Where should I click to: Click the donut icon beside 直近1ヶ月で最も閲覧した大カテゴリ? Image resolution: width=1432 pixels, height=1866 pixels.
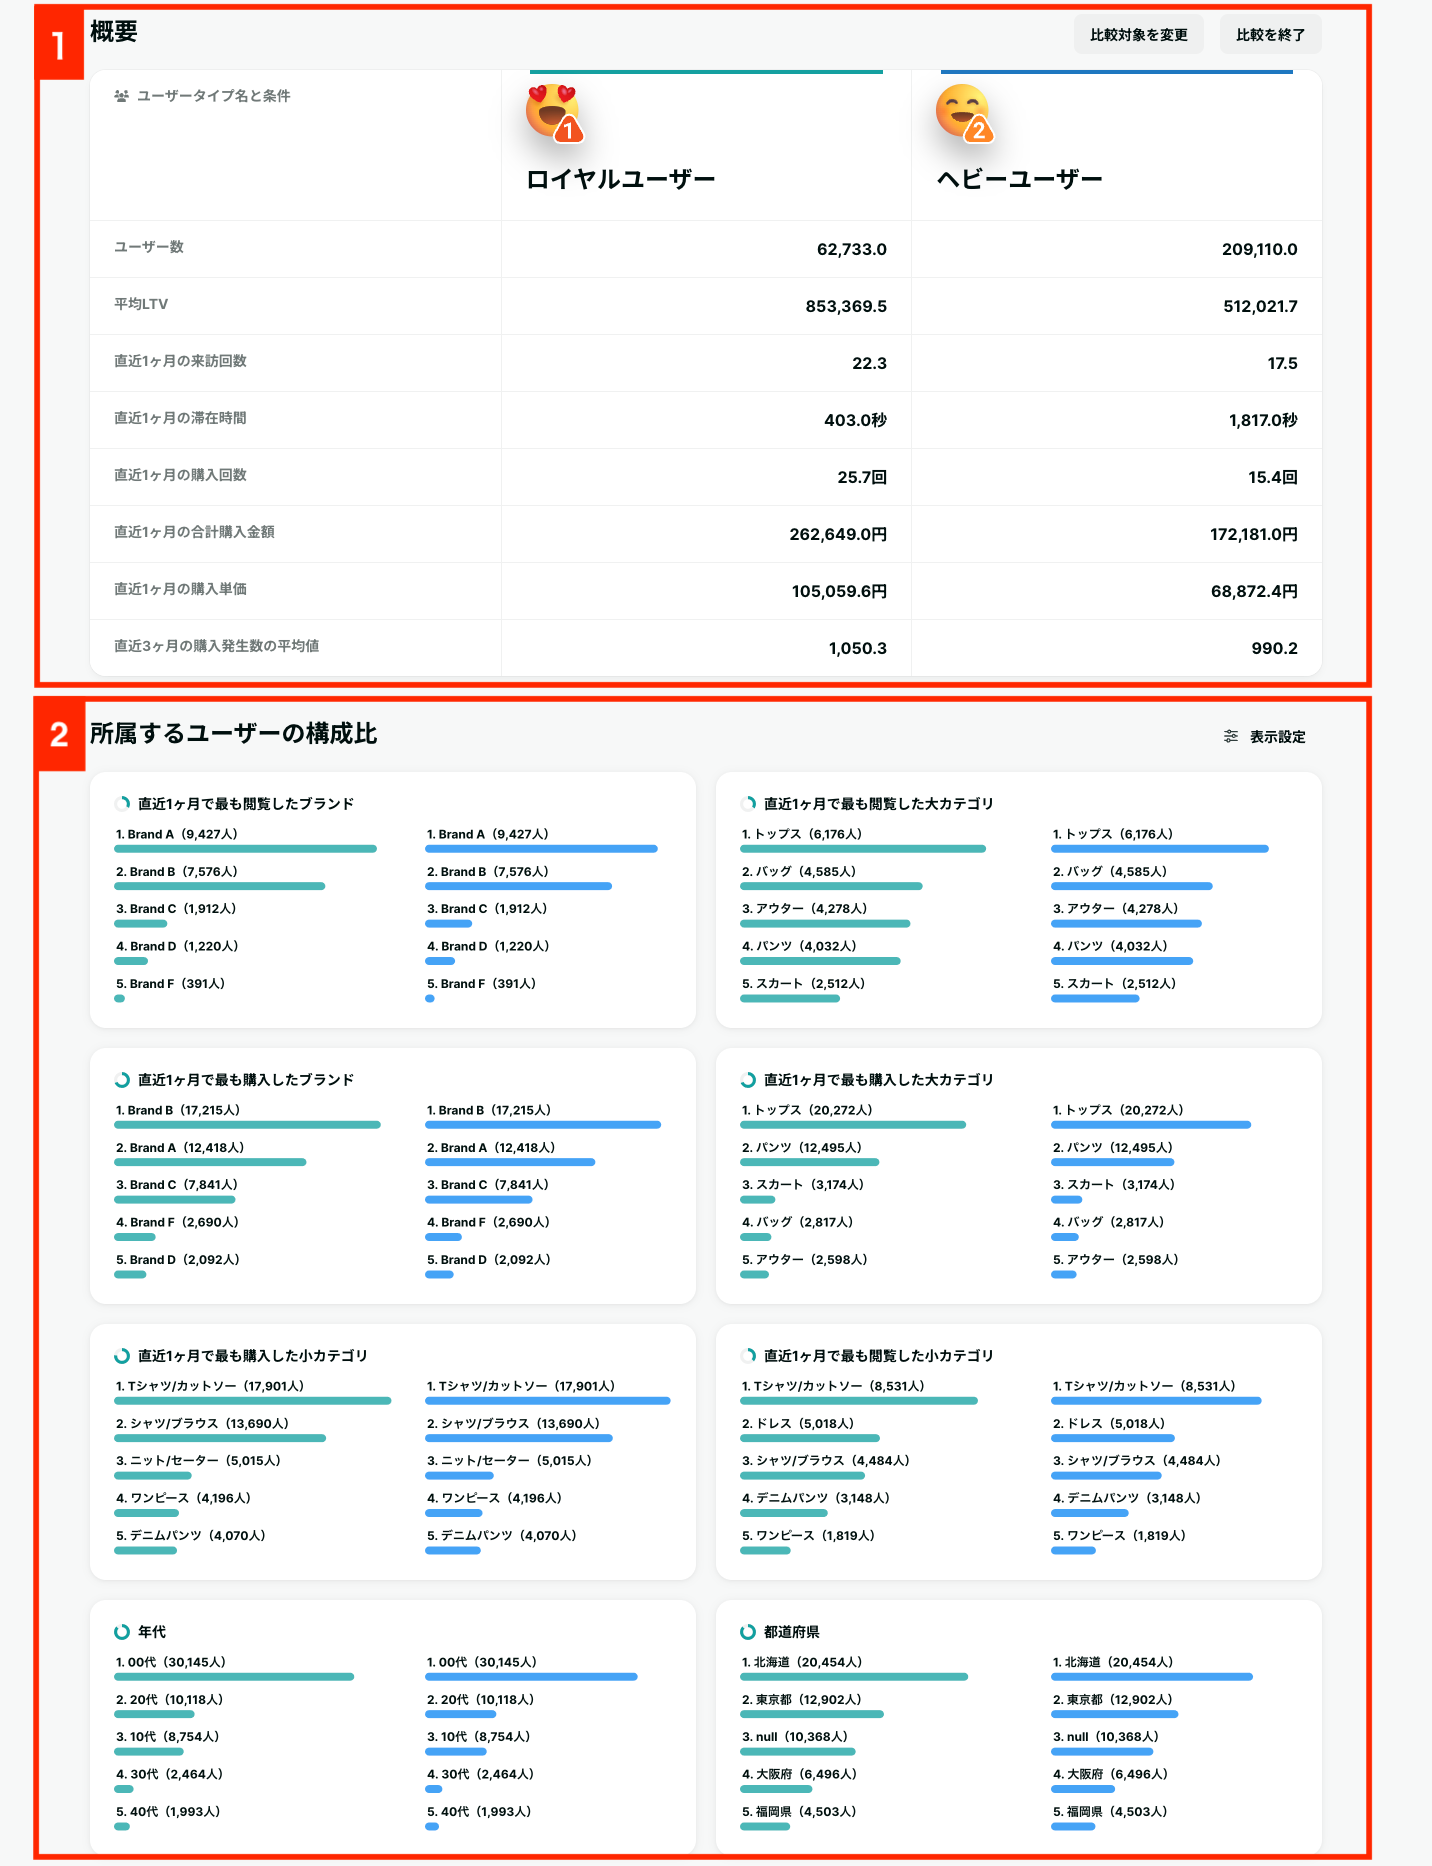748,803
